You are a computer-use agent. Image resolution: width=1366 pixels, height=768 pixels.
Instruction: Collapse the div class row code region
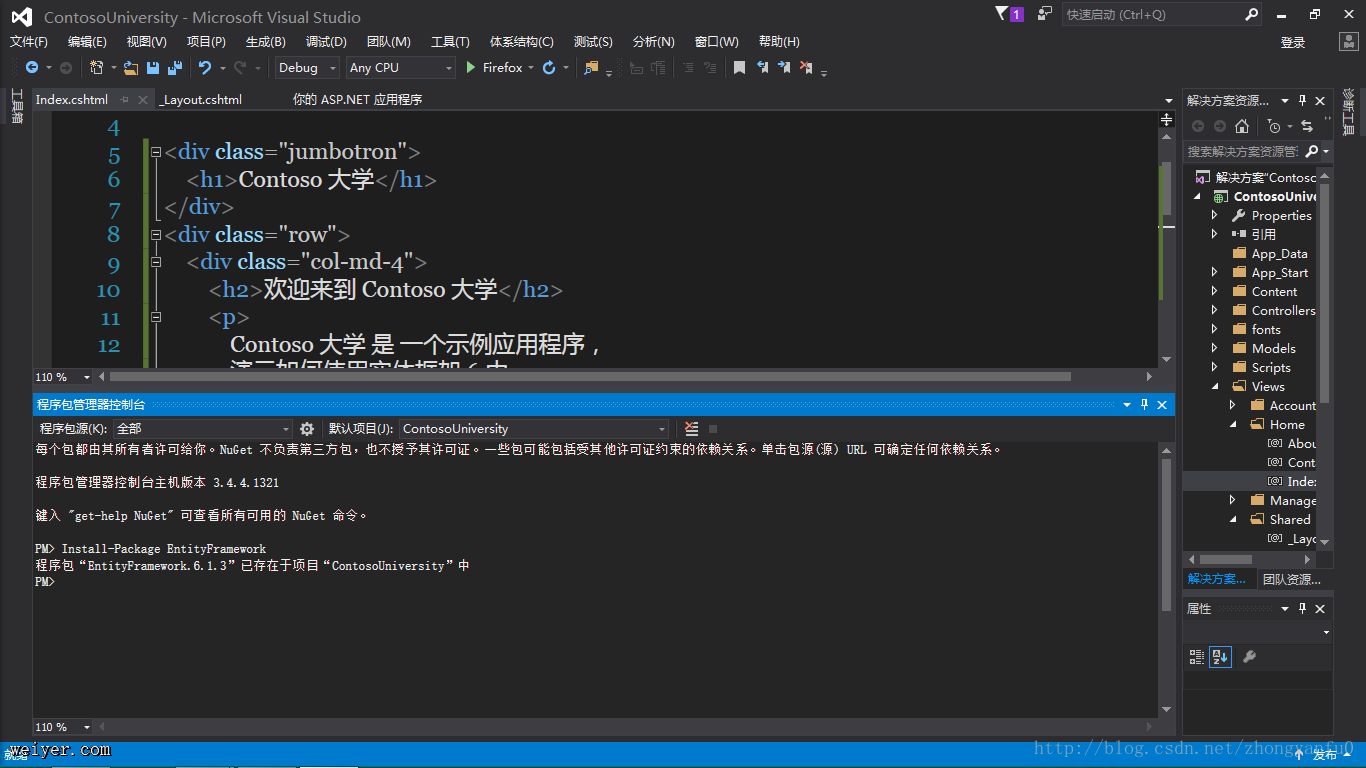pyautogui.click(x=156, y=235)
